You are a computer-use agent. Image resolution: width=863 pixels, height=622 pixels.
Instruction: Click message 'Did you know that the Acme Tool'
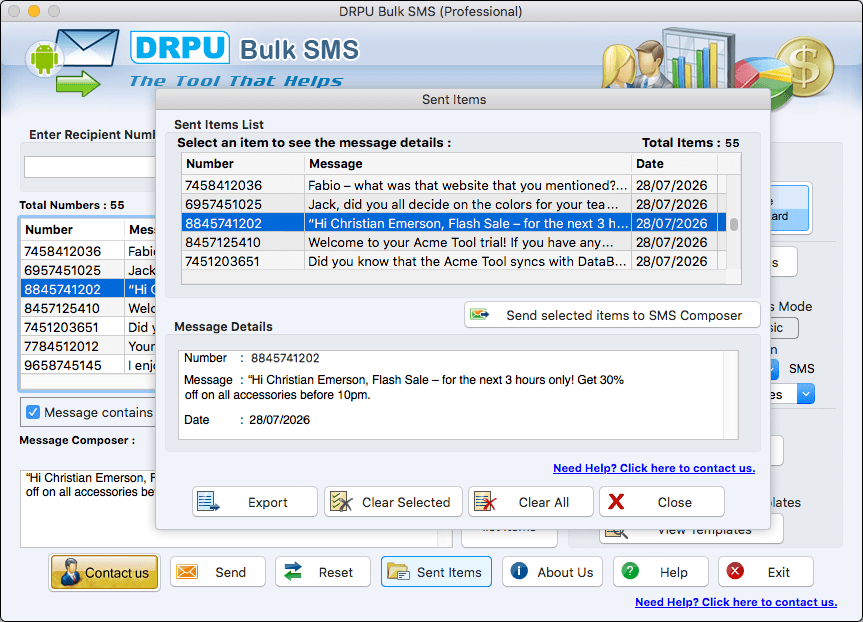point(467,261)
